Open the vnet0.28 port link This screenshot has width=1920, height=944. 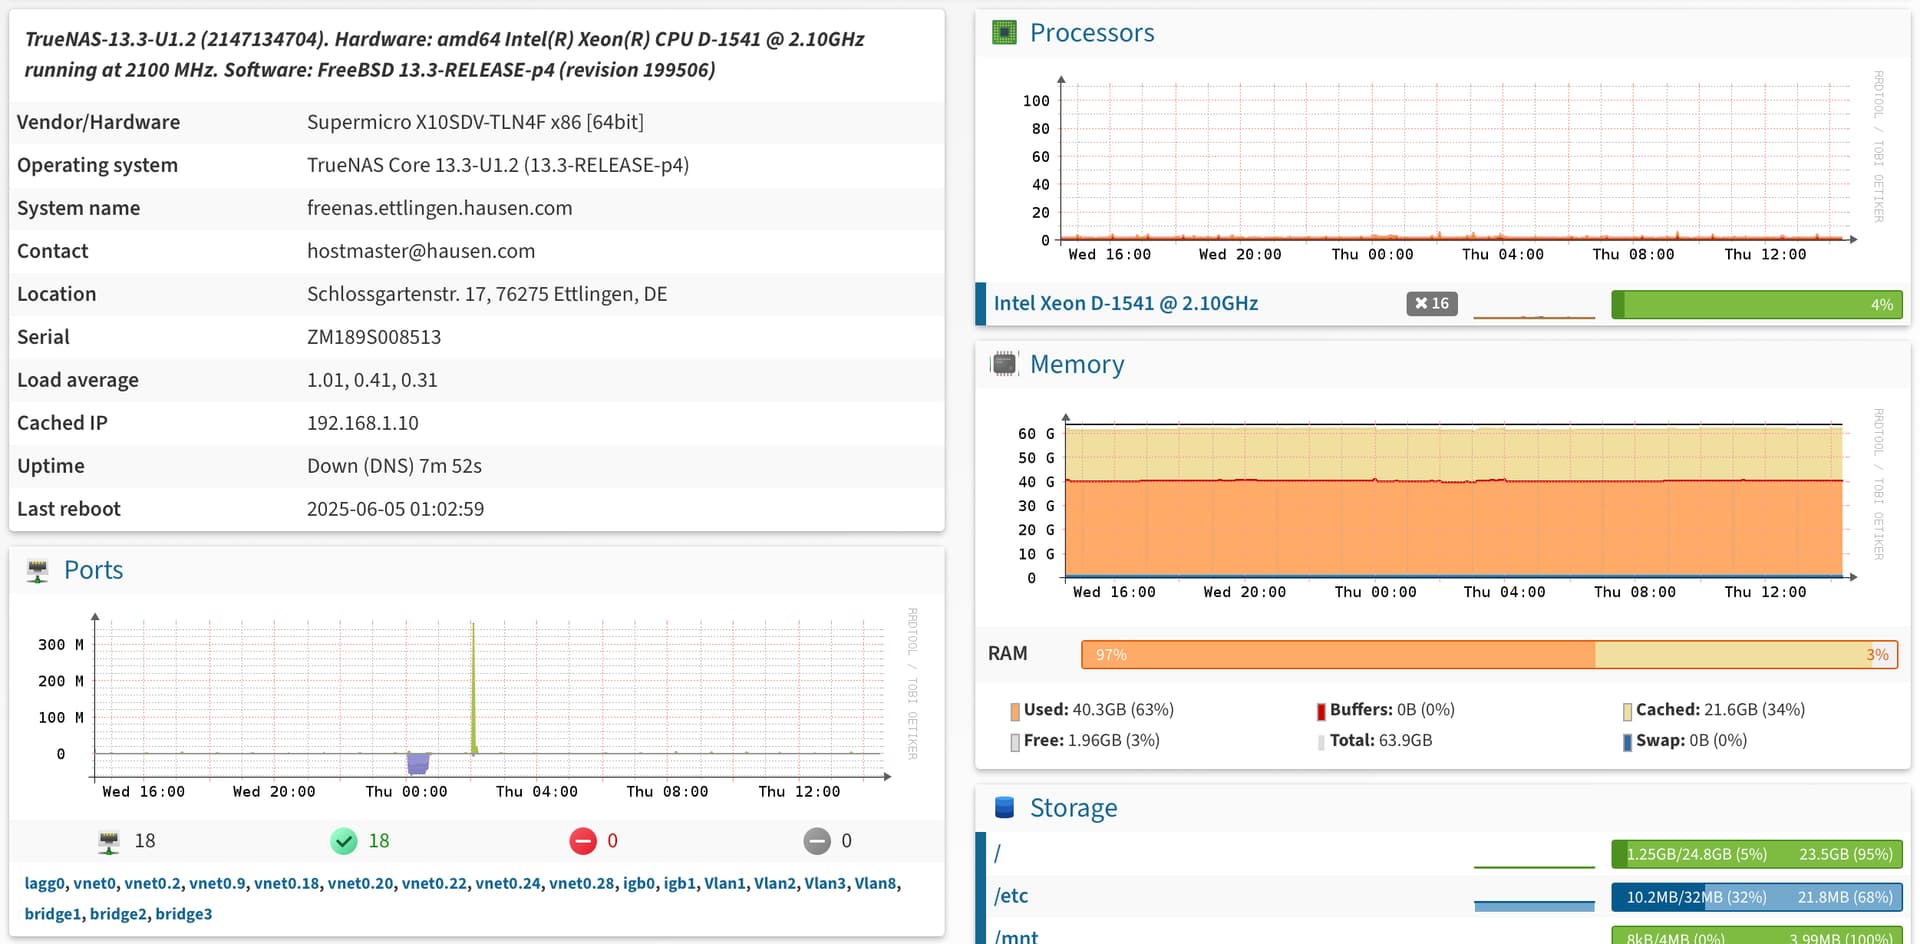(582, 883)
